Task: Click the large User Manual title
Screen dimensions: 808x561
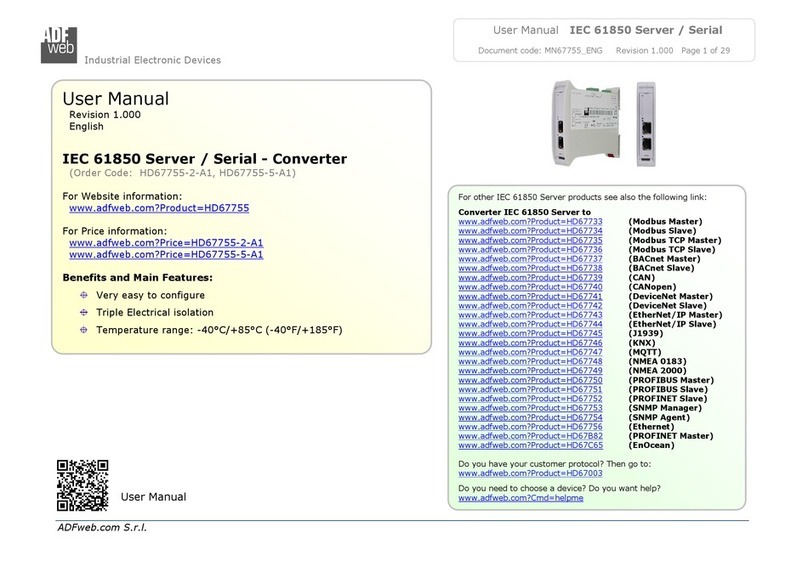Action: (x=115, y=99)
